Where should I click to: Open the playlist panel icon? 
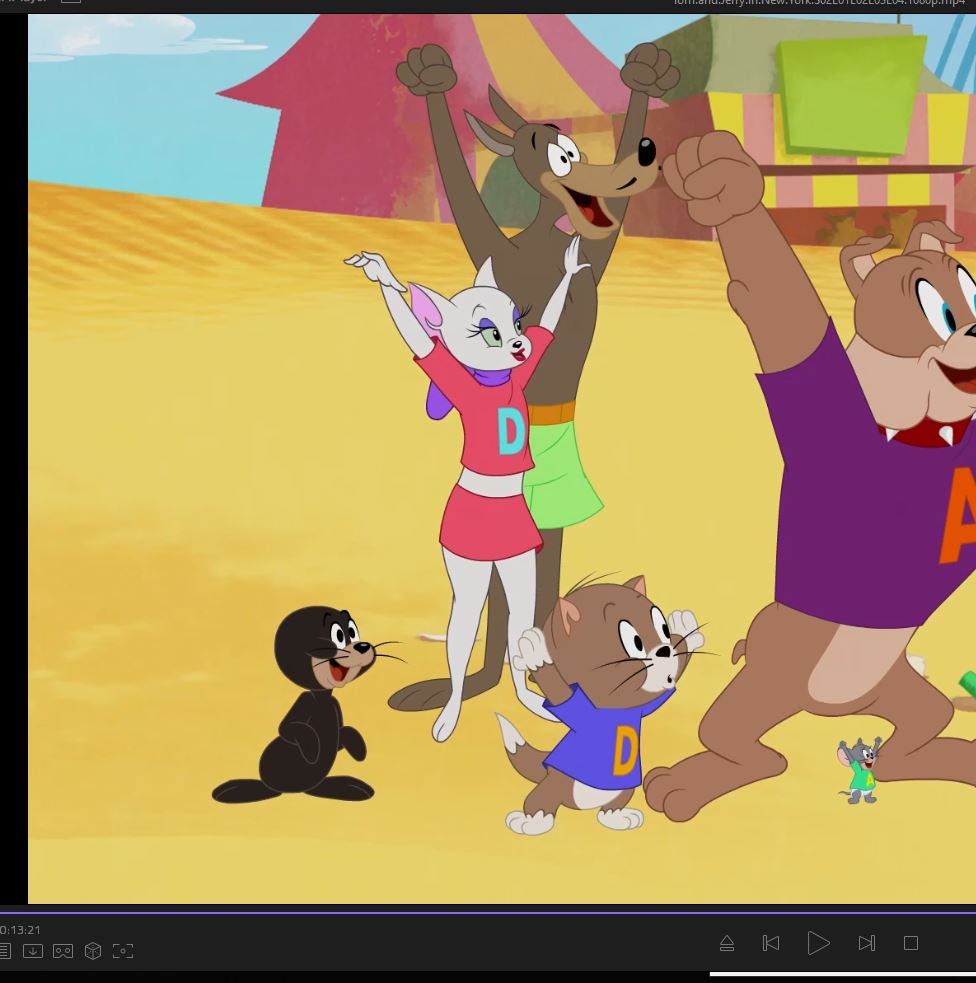[x=5, y=951]
